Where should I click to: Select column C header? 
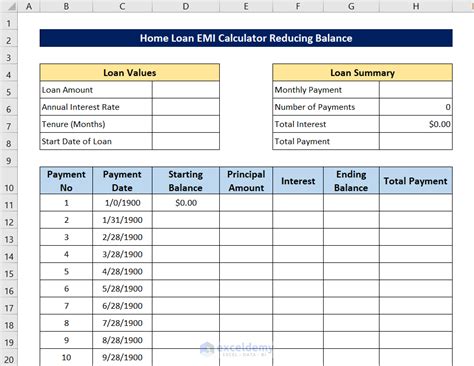[122, 6]
